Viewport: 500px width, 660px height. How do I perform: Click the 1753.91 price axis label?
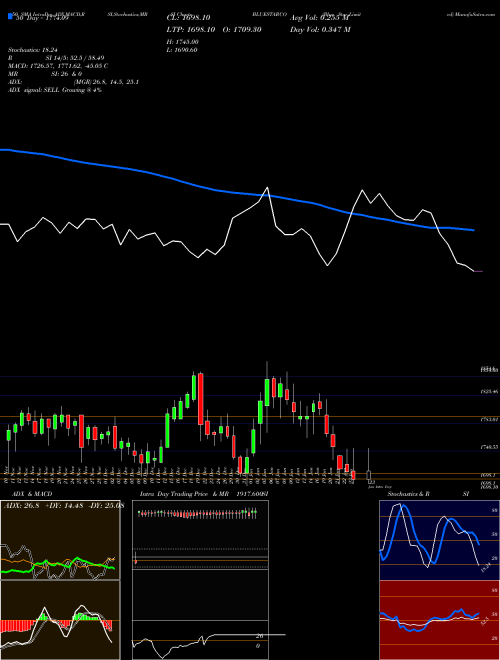[x=489, y=419]
